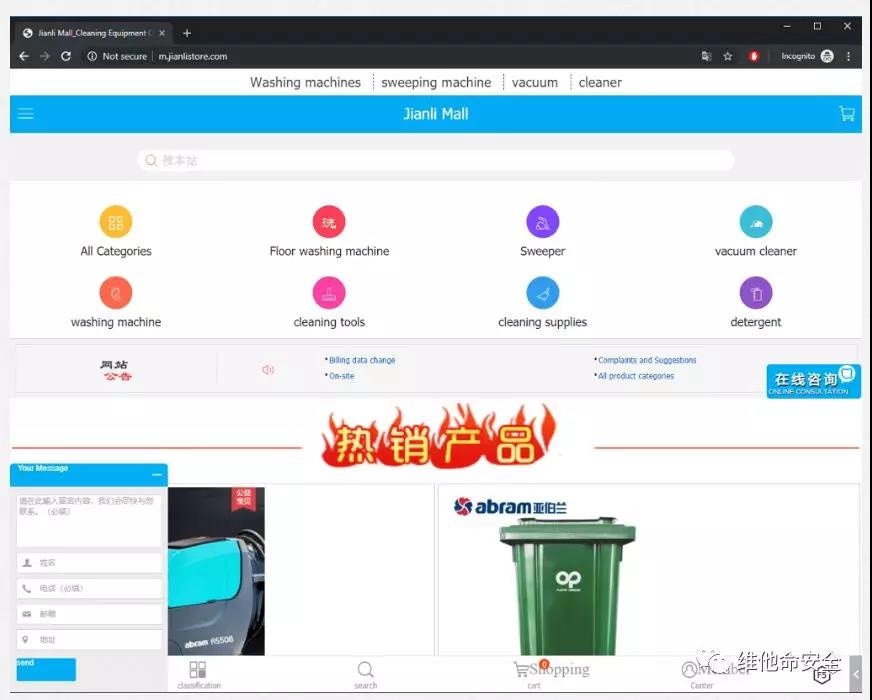Screen dimensions: 872x700
Task: Open the Billing data change link
Action: tap(362, 360)
